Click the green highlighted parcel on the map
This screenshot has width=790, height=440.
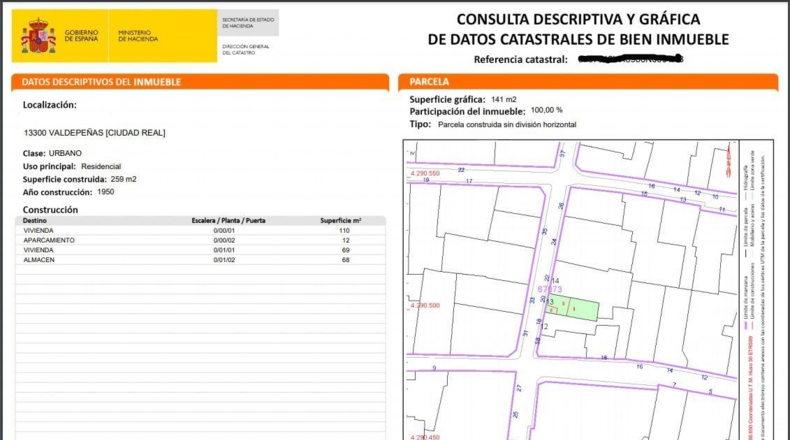point(573,307)
